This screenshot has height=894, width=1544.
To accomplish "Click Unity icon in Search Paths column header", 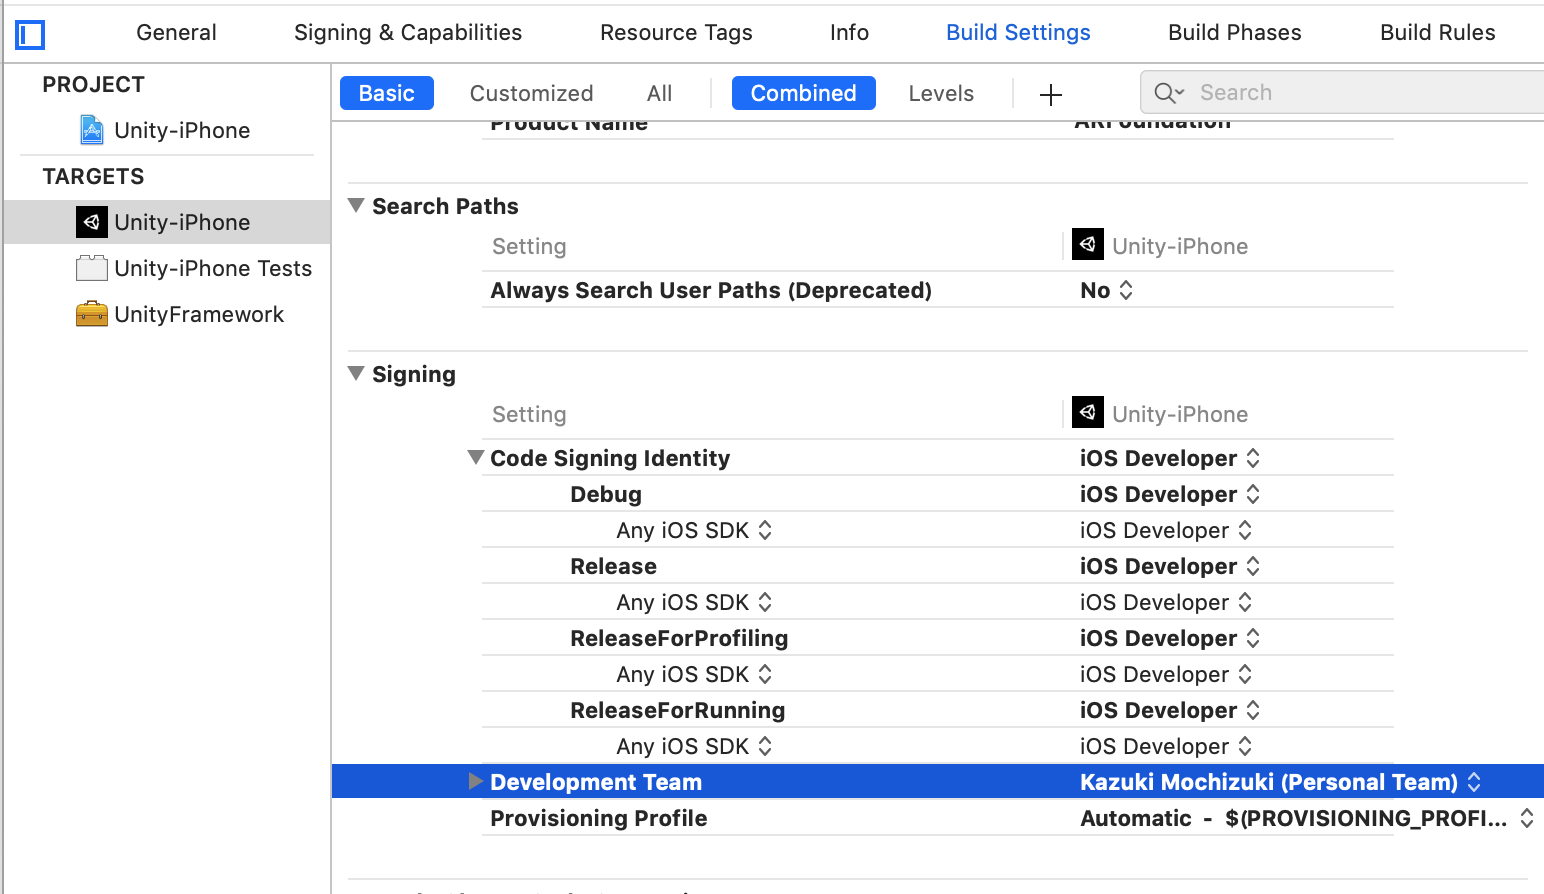I will pyautogui.click(x=1088, y=245).
